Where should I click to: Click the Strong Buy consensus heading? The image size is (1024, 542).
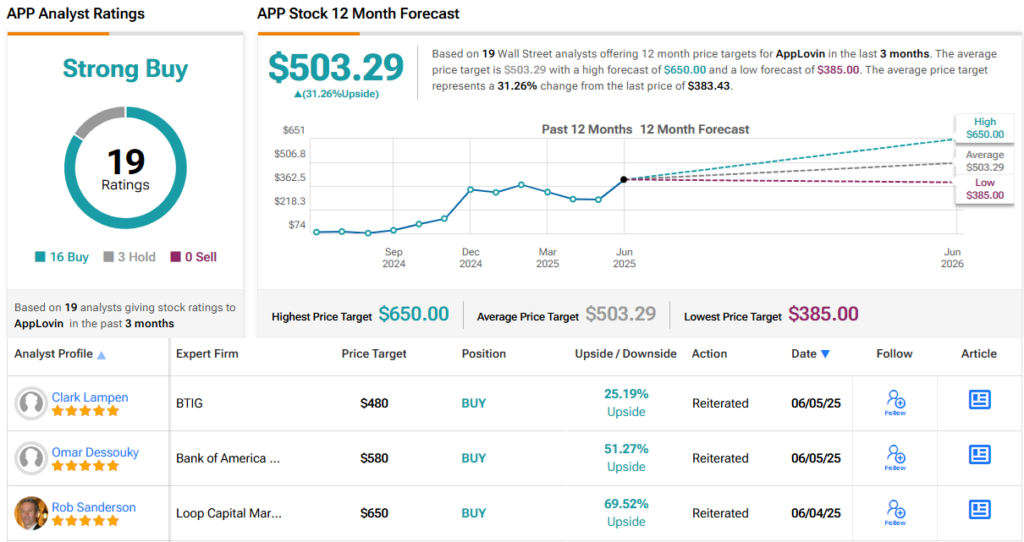125,69
